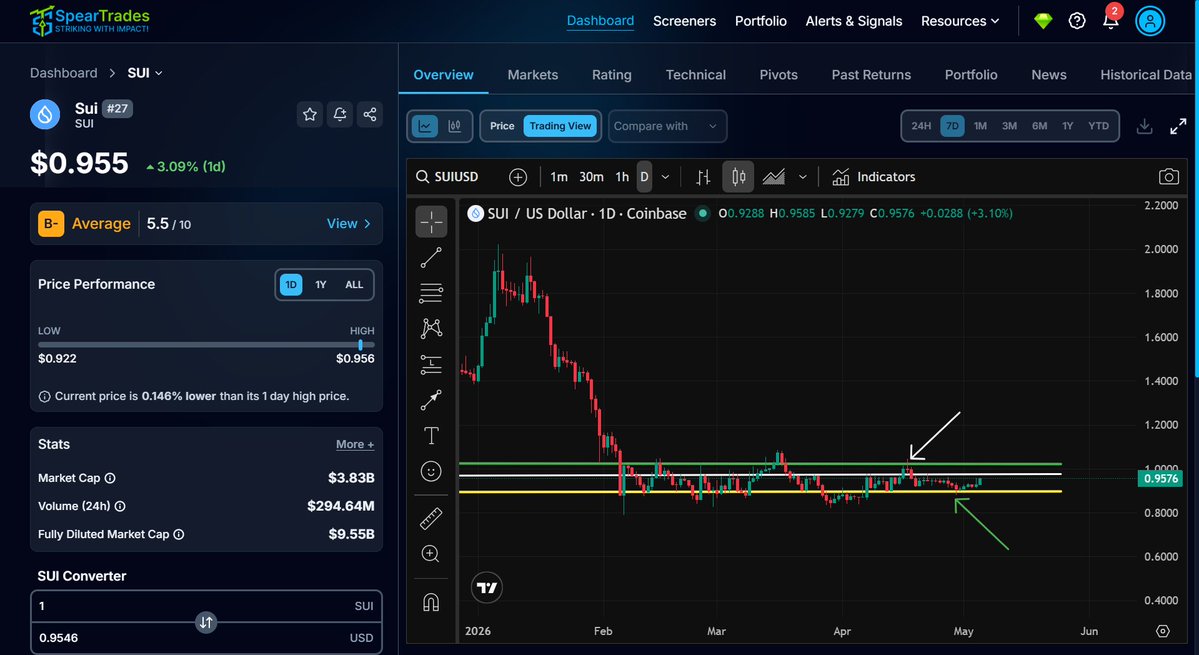Open the SUI breadcrumb dropdown
This screenshot has height=655, width=1199.
point(145,73)
